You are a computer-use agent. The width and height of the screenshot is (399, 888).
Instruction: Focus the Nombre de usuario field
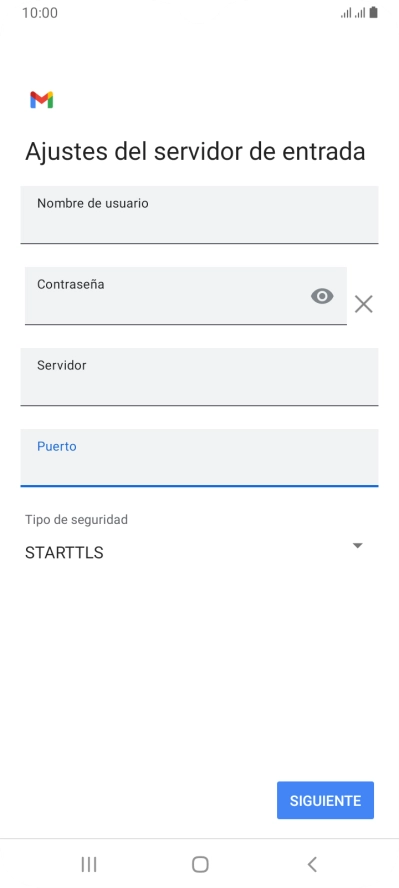click(x=199, y=215)
